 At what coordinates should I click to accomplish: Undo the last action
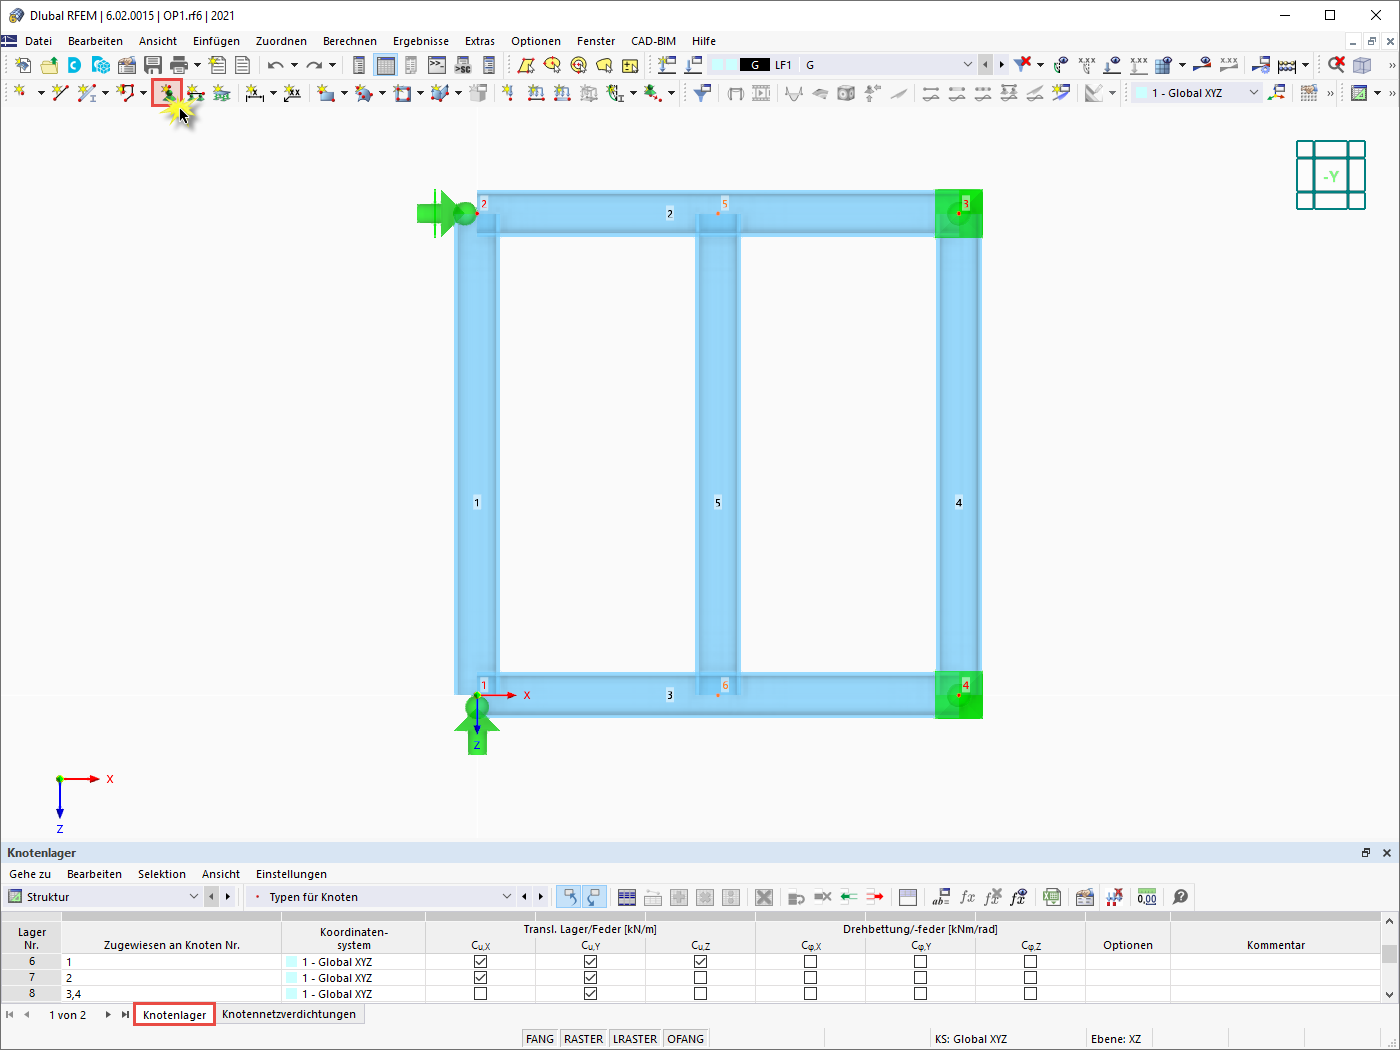(276, 65)
